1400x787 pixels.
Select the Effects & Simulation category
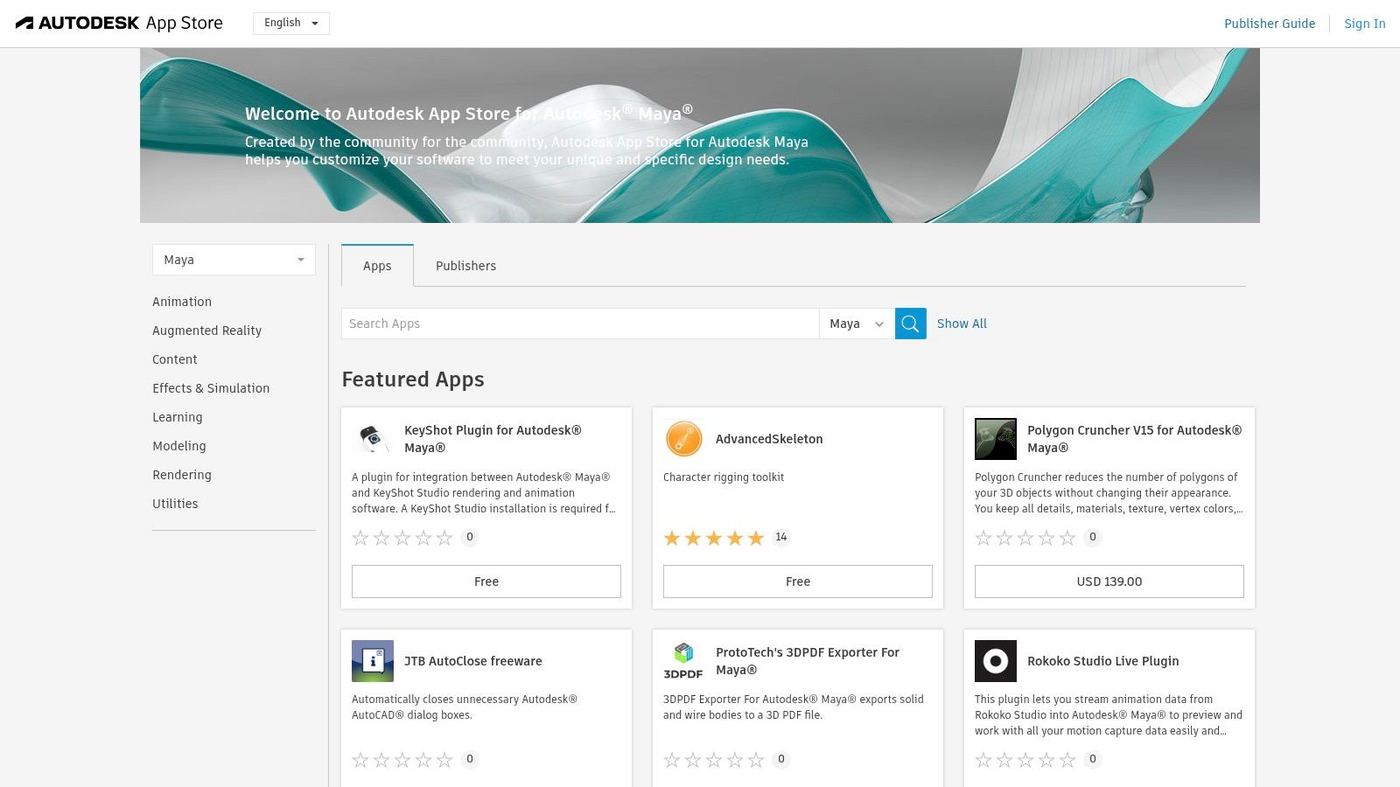[211, 389]
